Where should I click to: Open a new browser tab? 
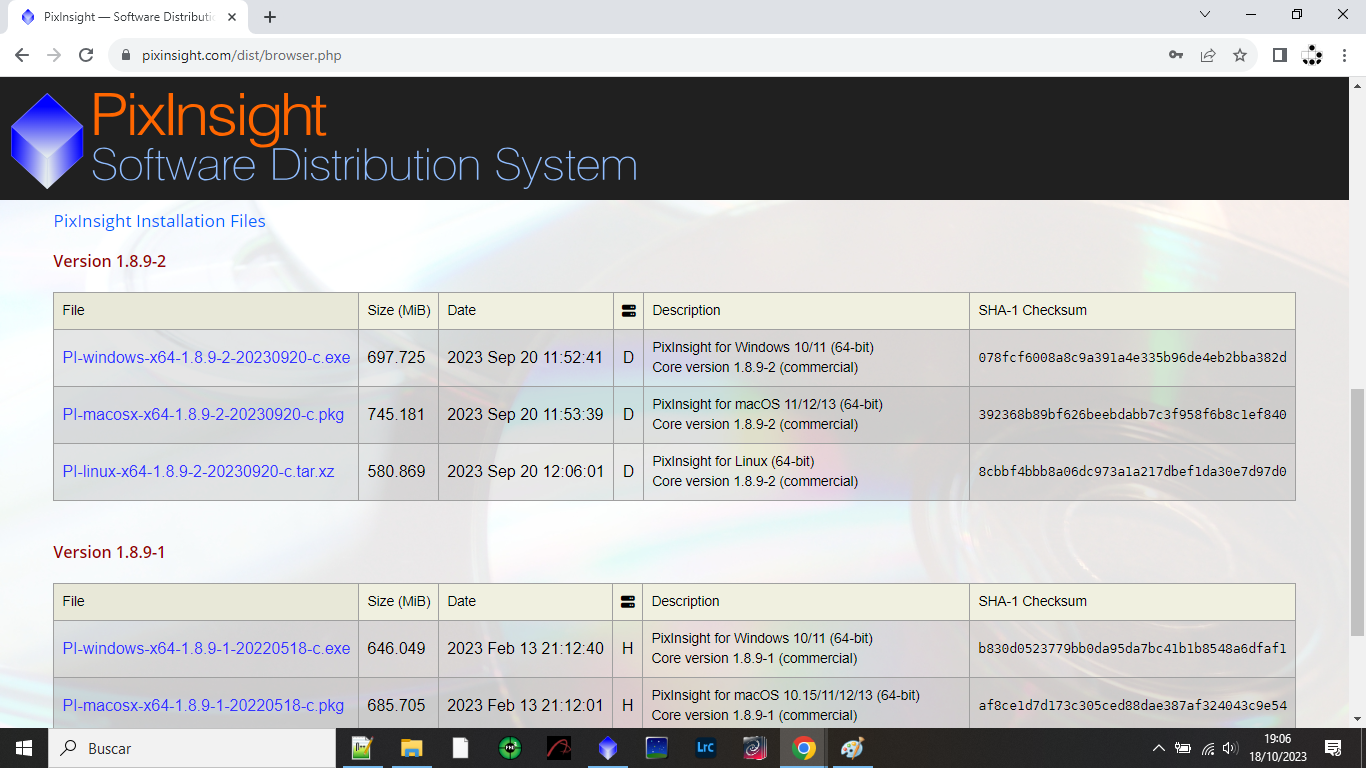pyautogui.click(x=270, y=17)
